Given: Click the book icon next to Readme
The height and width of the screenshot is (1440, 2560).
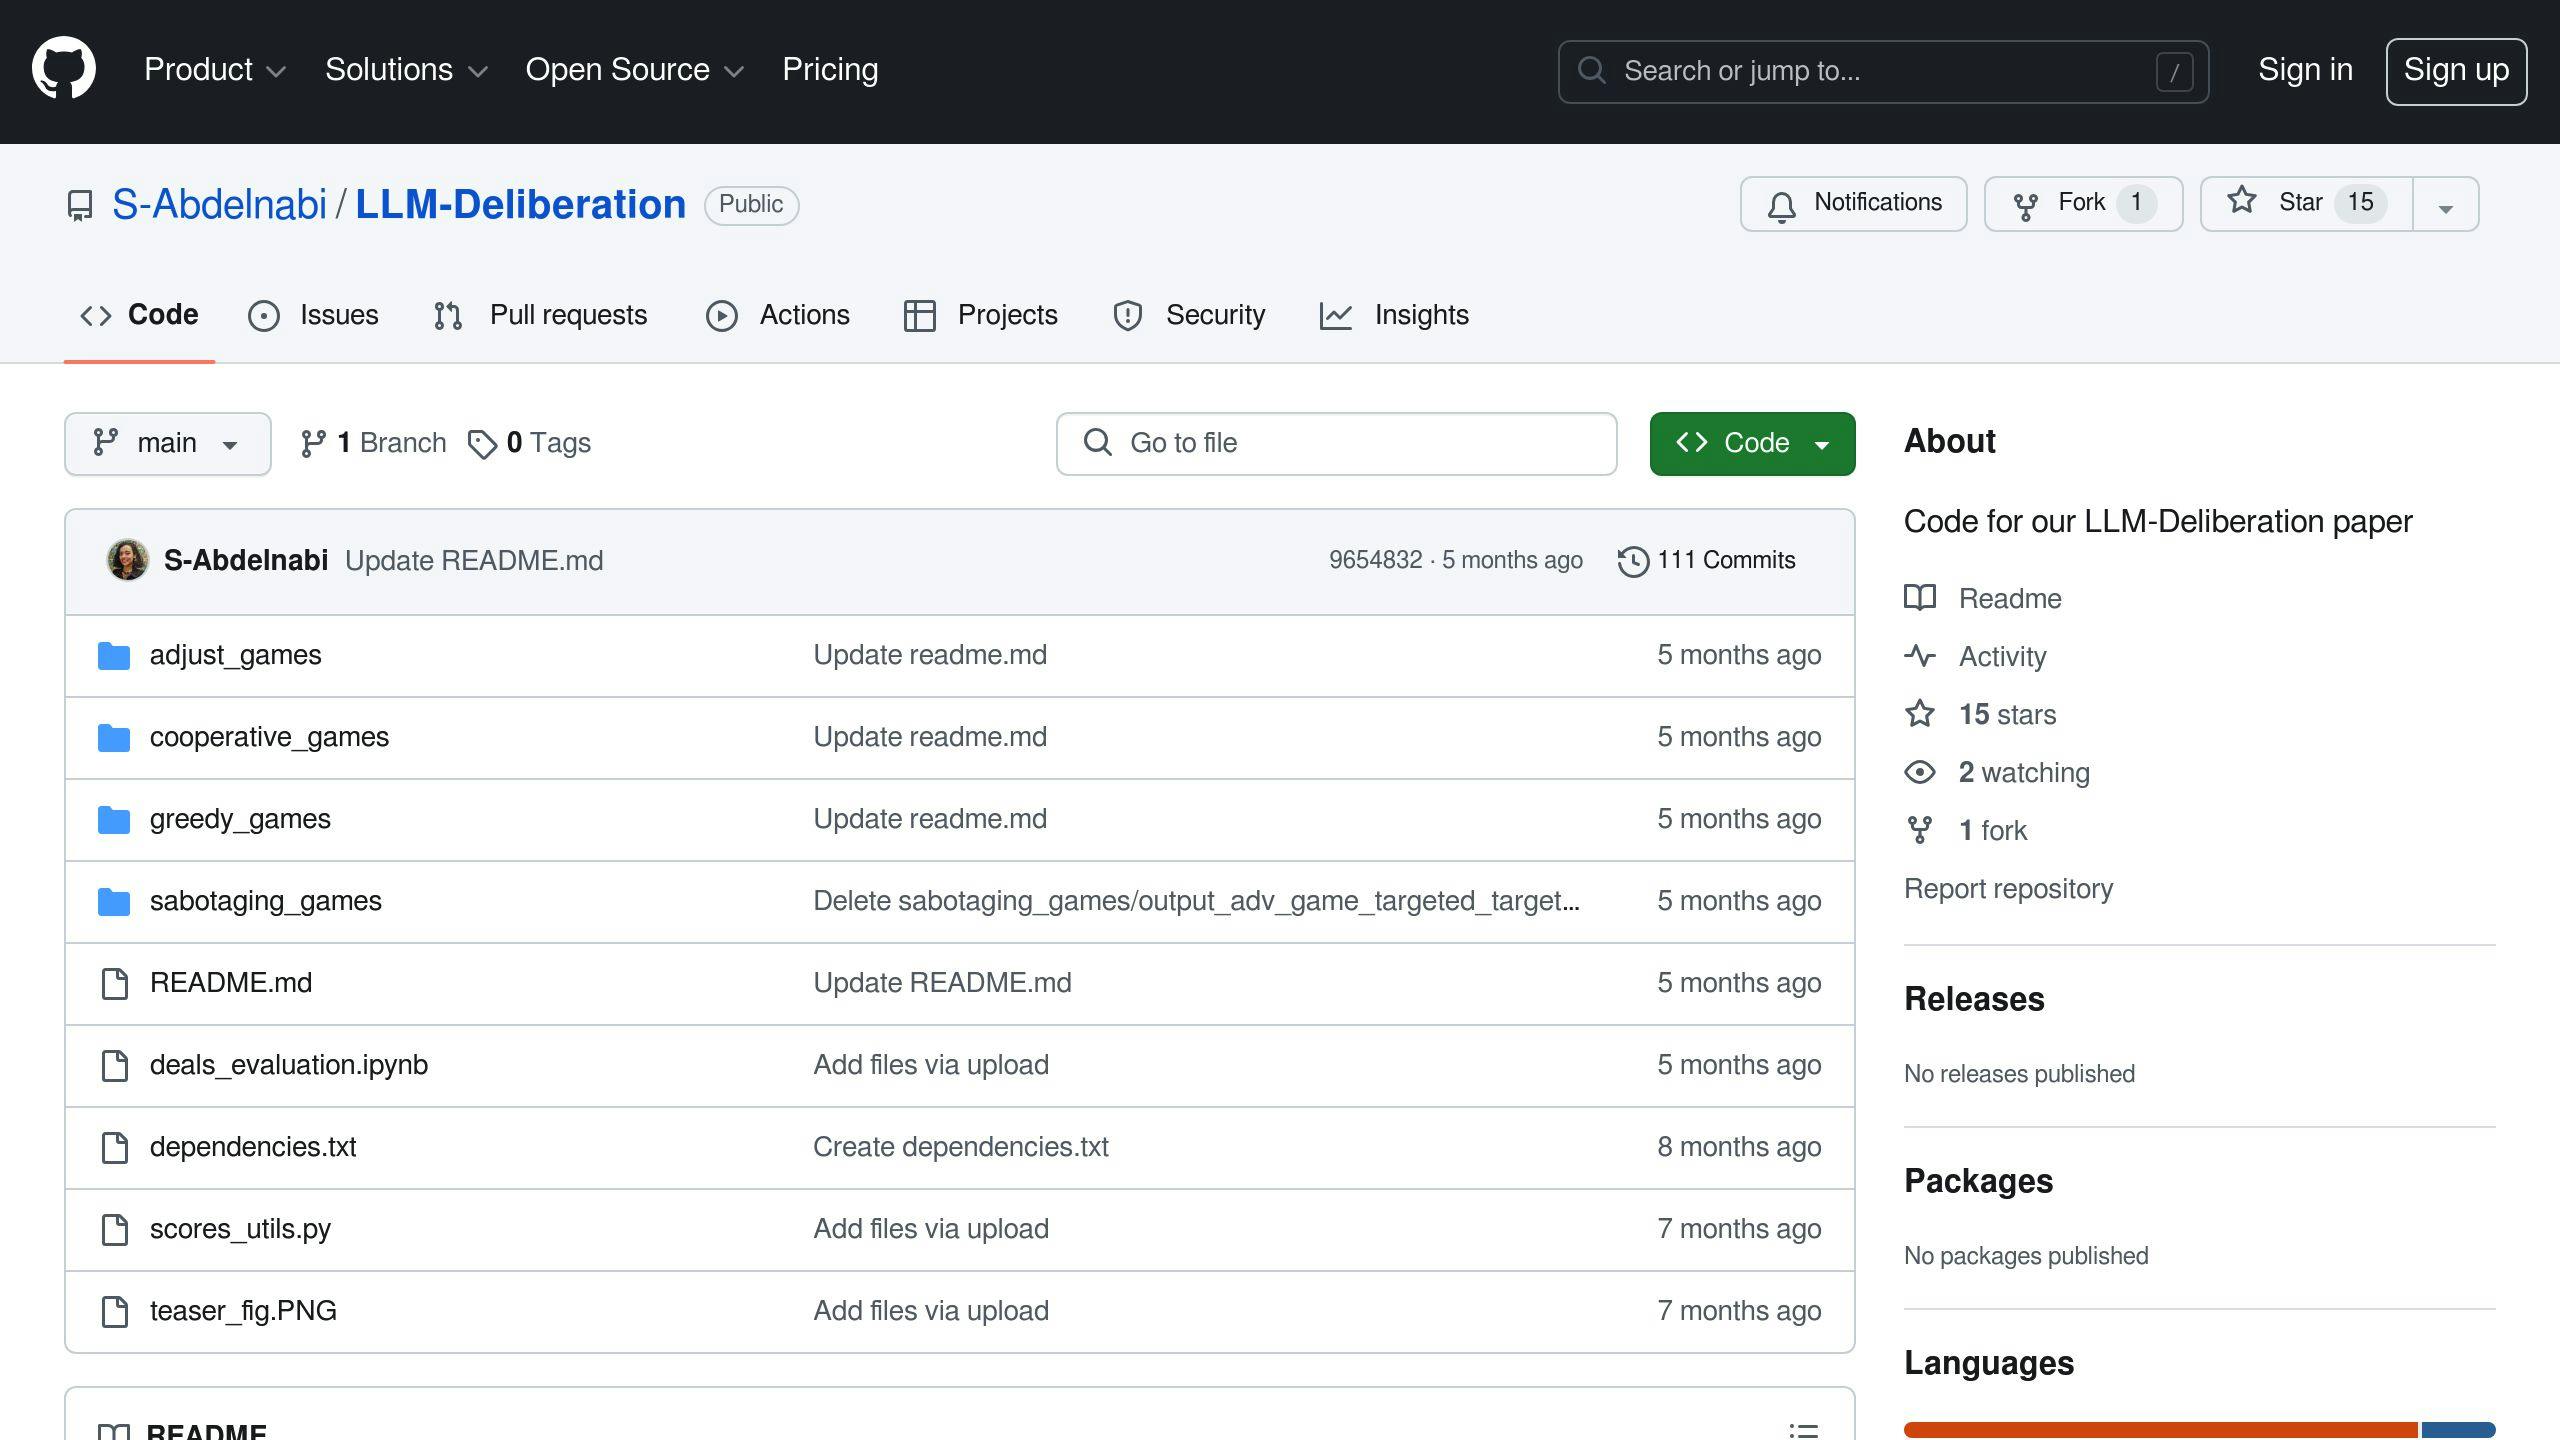Looking at the screenshot, I should [1920, 598].
